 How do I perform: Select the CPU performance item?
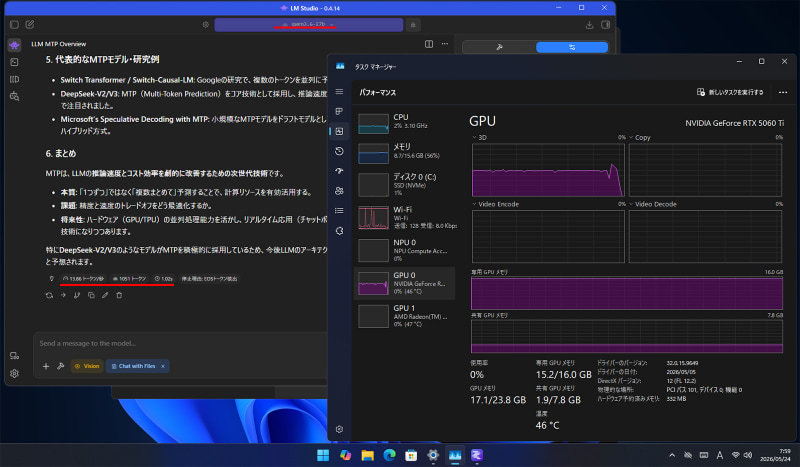coord(404,123)
